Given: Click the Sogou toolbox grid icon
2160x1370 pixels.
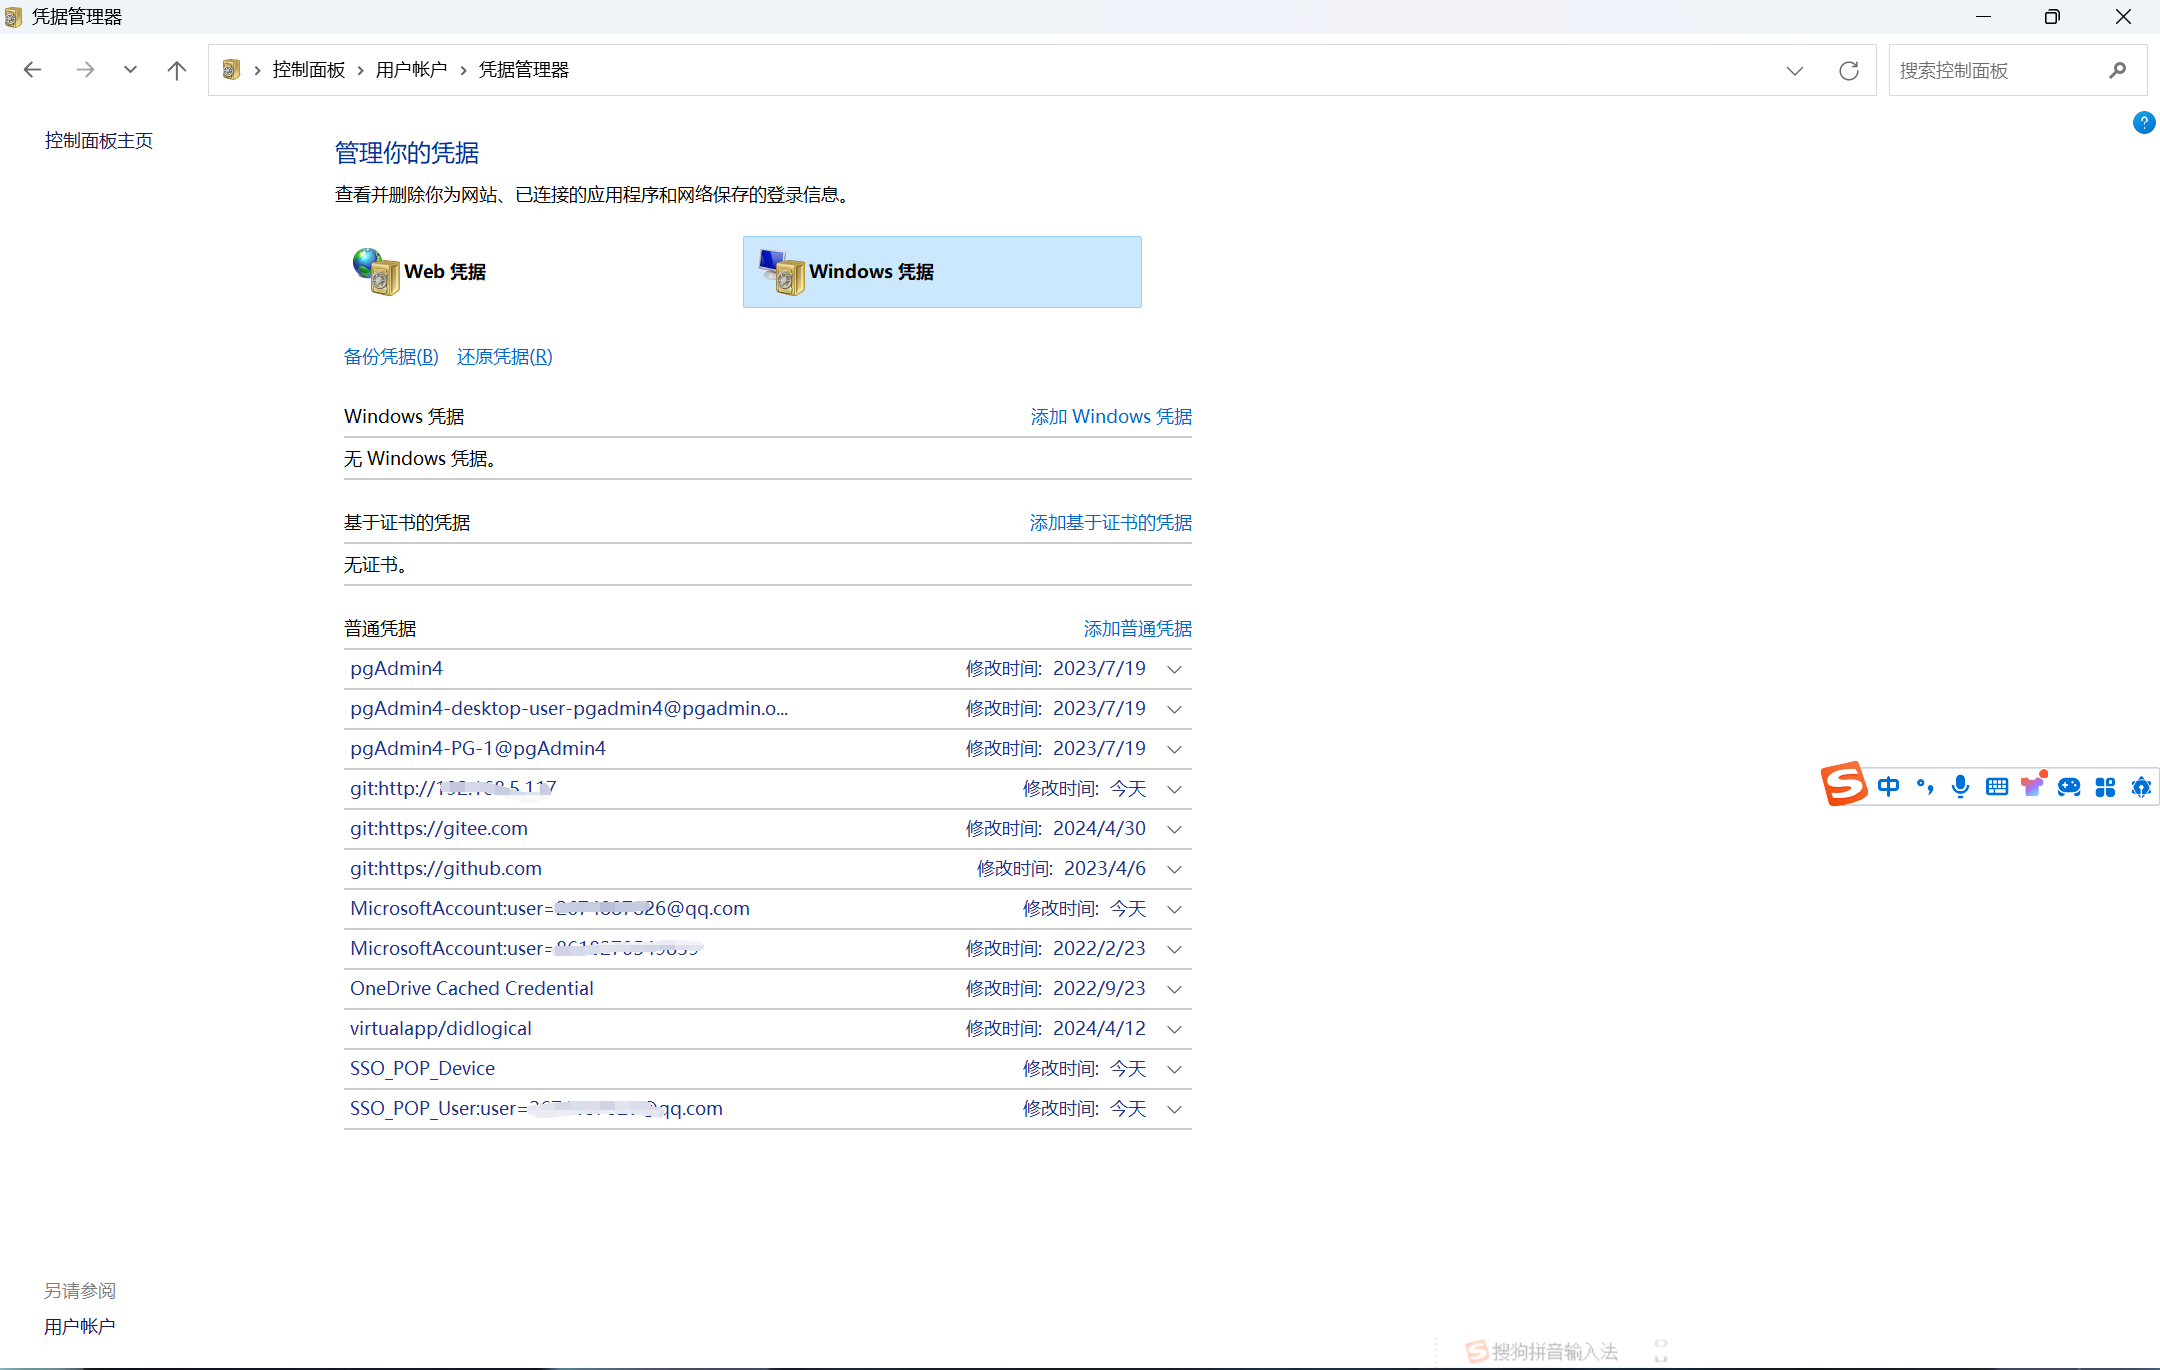Looking at the screenshot, I should [2105, 787].
